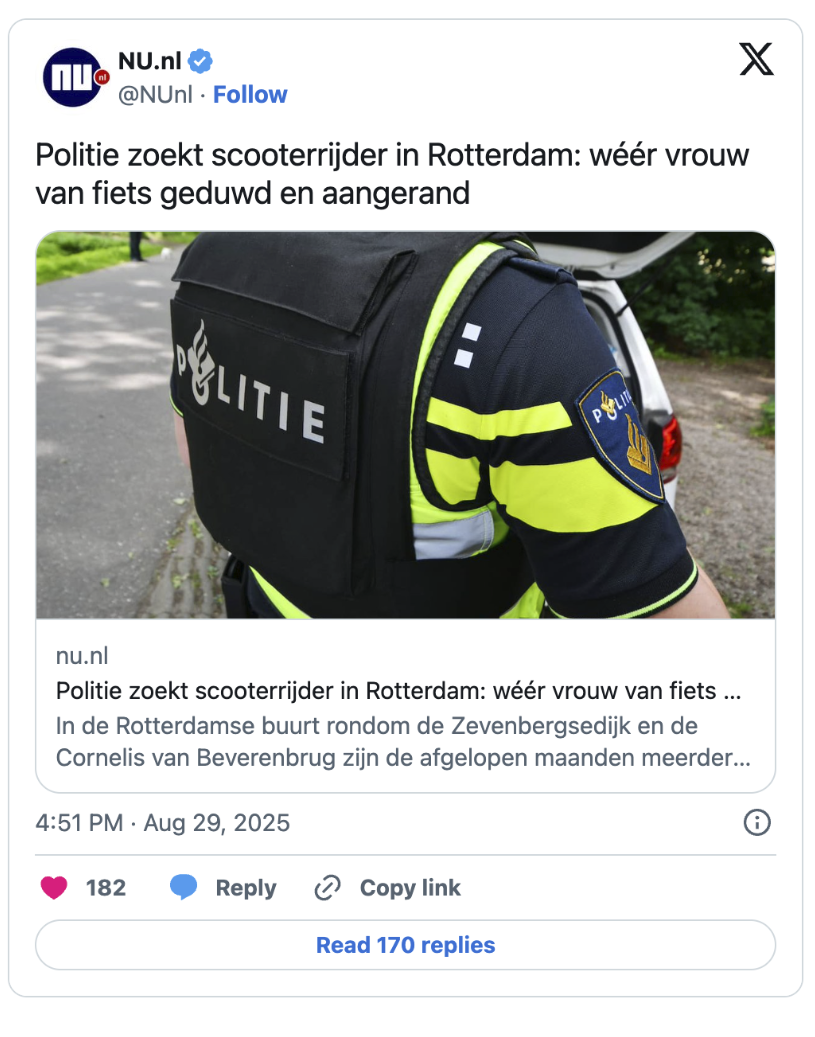
Task: Like the tweet with heart icon
Action: point(54,888)
